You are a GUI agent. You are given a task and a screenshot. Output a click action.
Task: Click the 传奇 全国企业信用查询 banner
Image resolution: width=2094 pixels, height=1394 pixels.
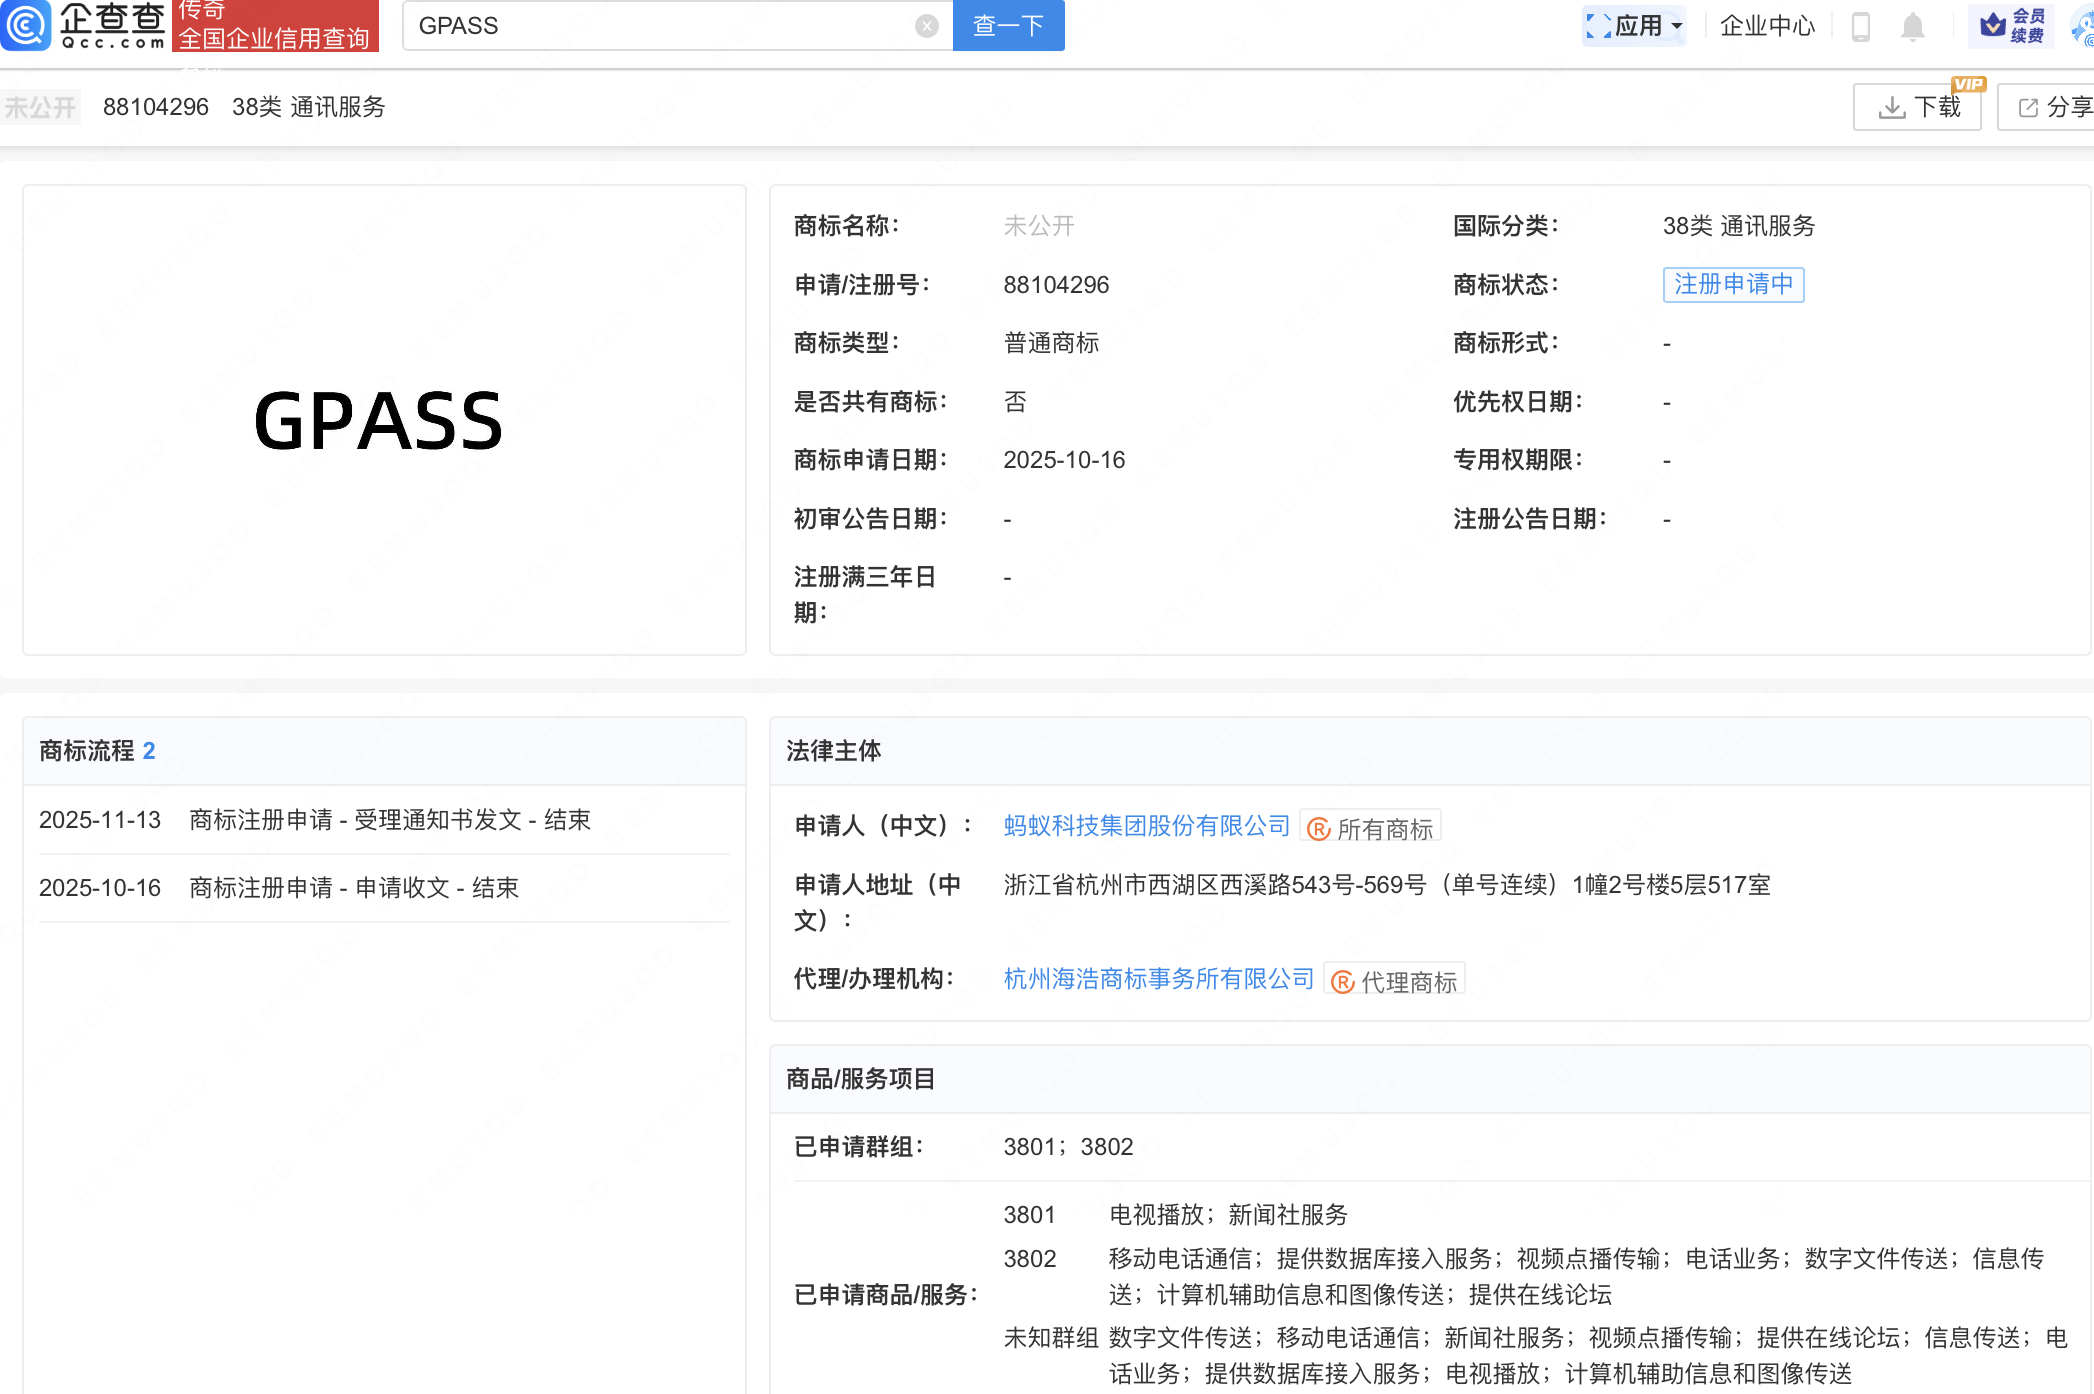click(x=275, y=26)
